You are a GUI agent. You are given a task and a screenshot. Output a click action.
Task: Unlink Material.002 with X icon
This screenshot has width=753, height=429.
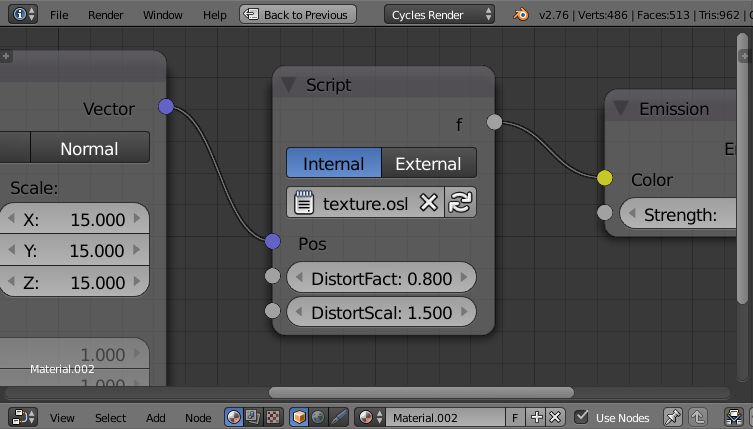555,417
